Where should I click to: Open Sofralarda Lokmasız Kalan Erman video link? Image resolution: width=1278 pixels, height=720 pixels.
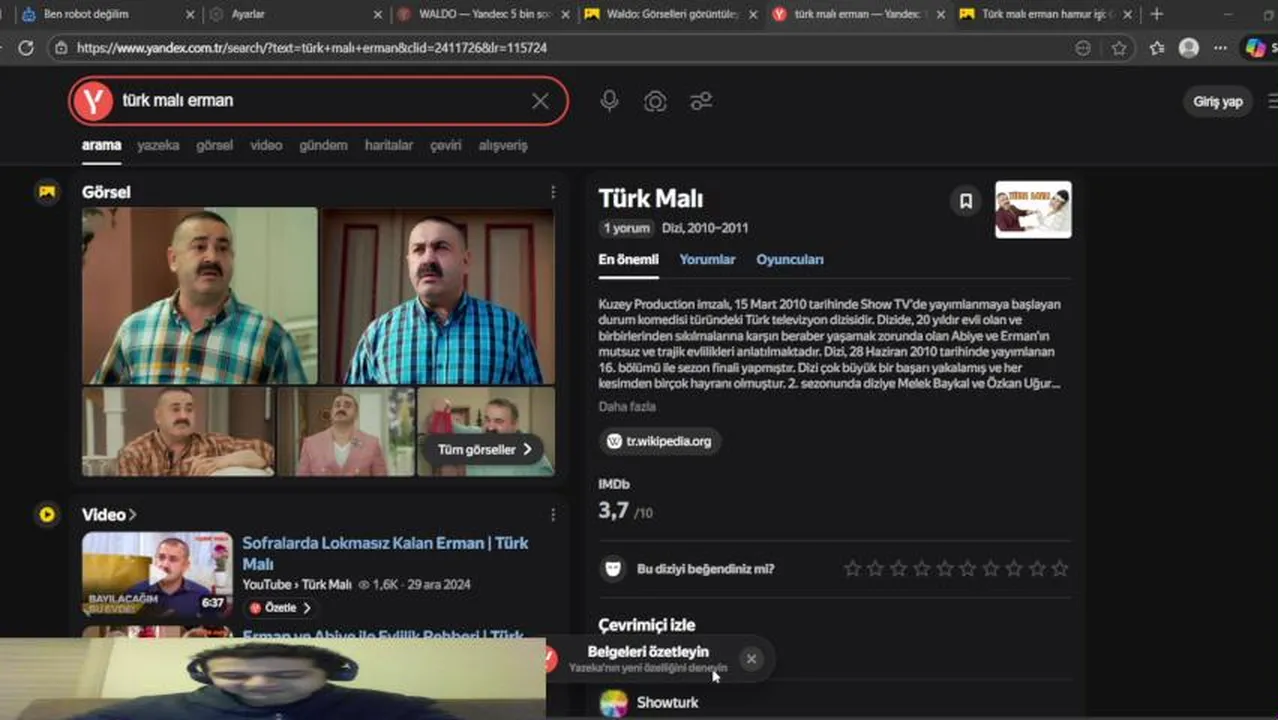click(385, 553)
